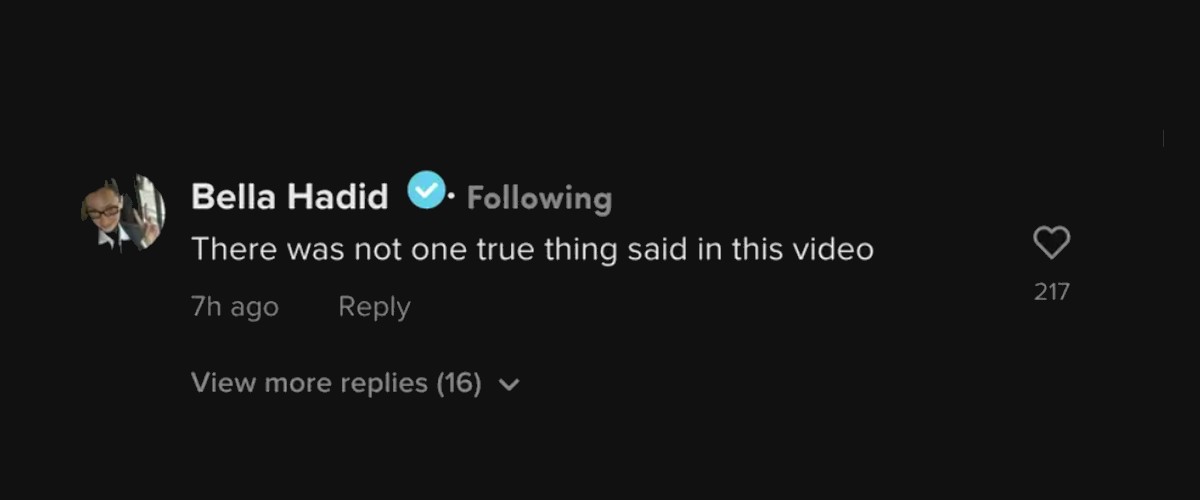Like the comment with the heart icon

click(x=1051, y=242)
